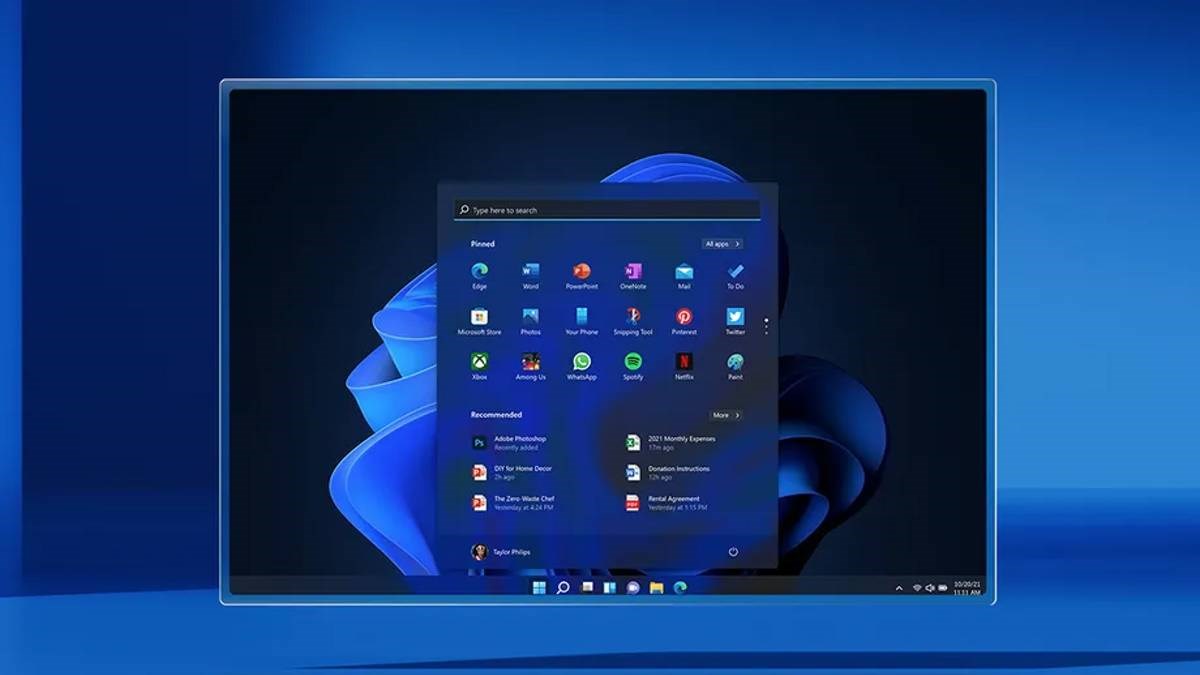Open the Mail app
The image size is (1200, 675).
coord(684,275)
